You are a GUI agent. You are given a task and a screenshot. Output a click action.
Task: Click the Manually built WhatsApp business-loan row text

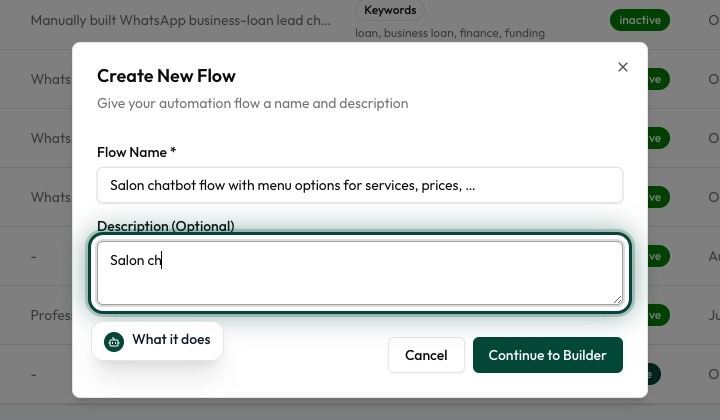point(180,20)
